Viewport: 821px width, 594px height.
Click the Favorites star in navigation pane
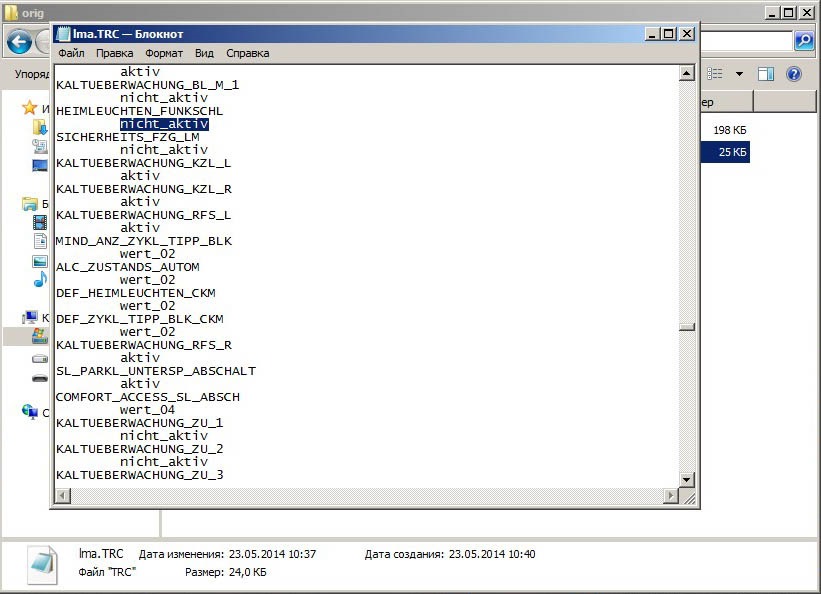(x=29, y=108)
